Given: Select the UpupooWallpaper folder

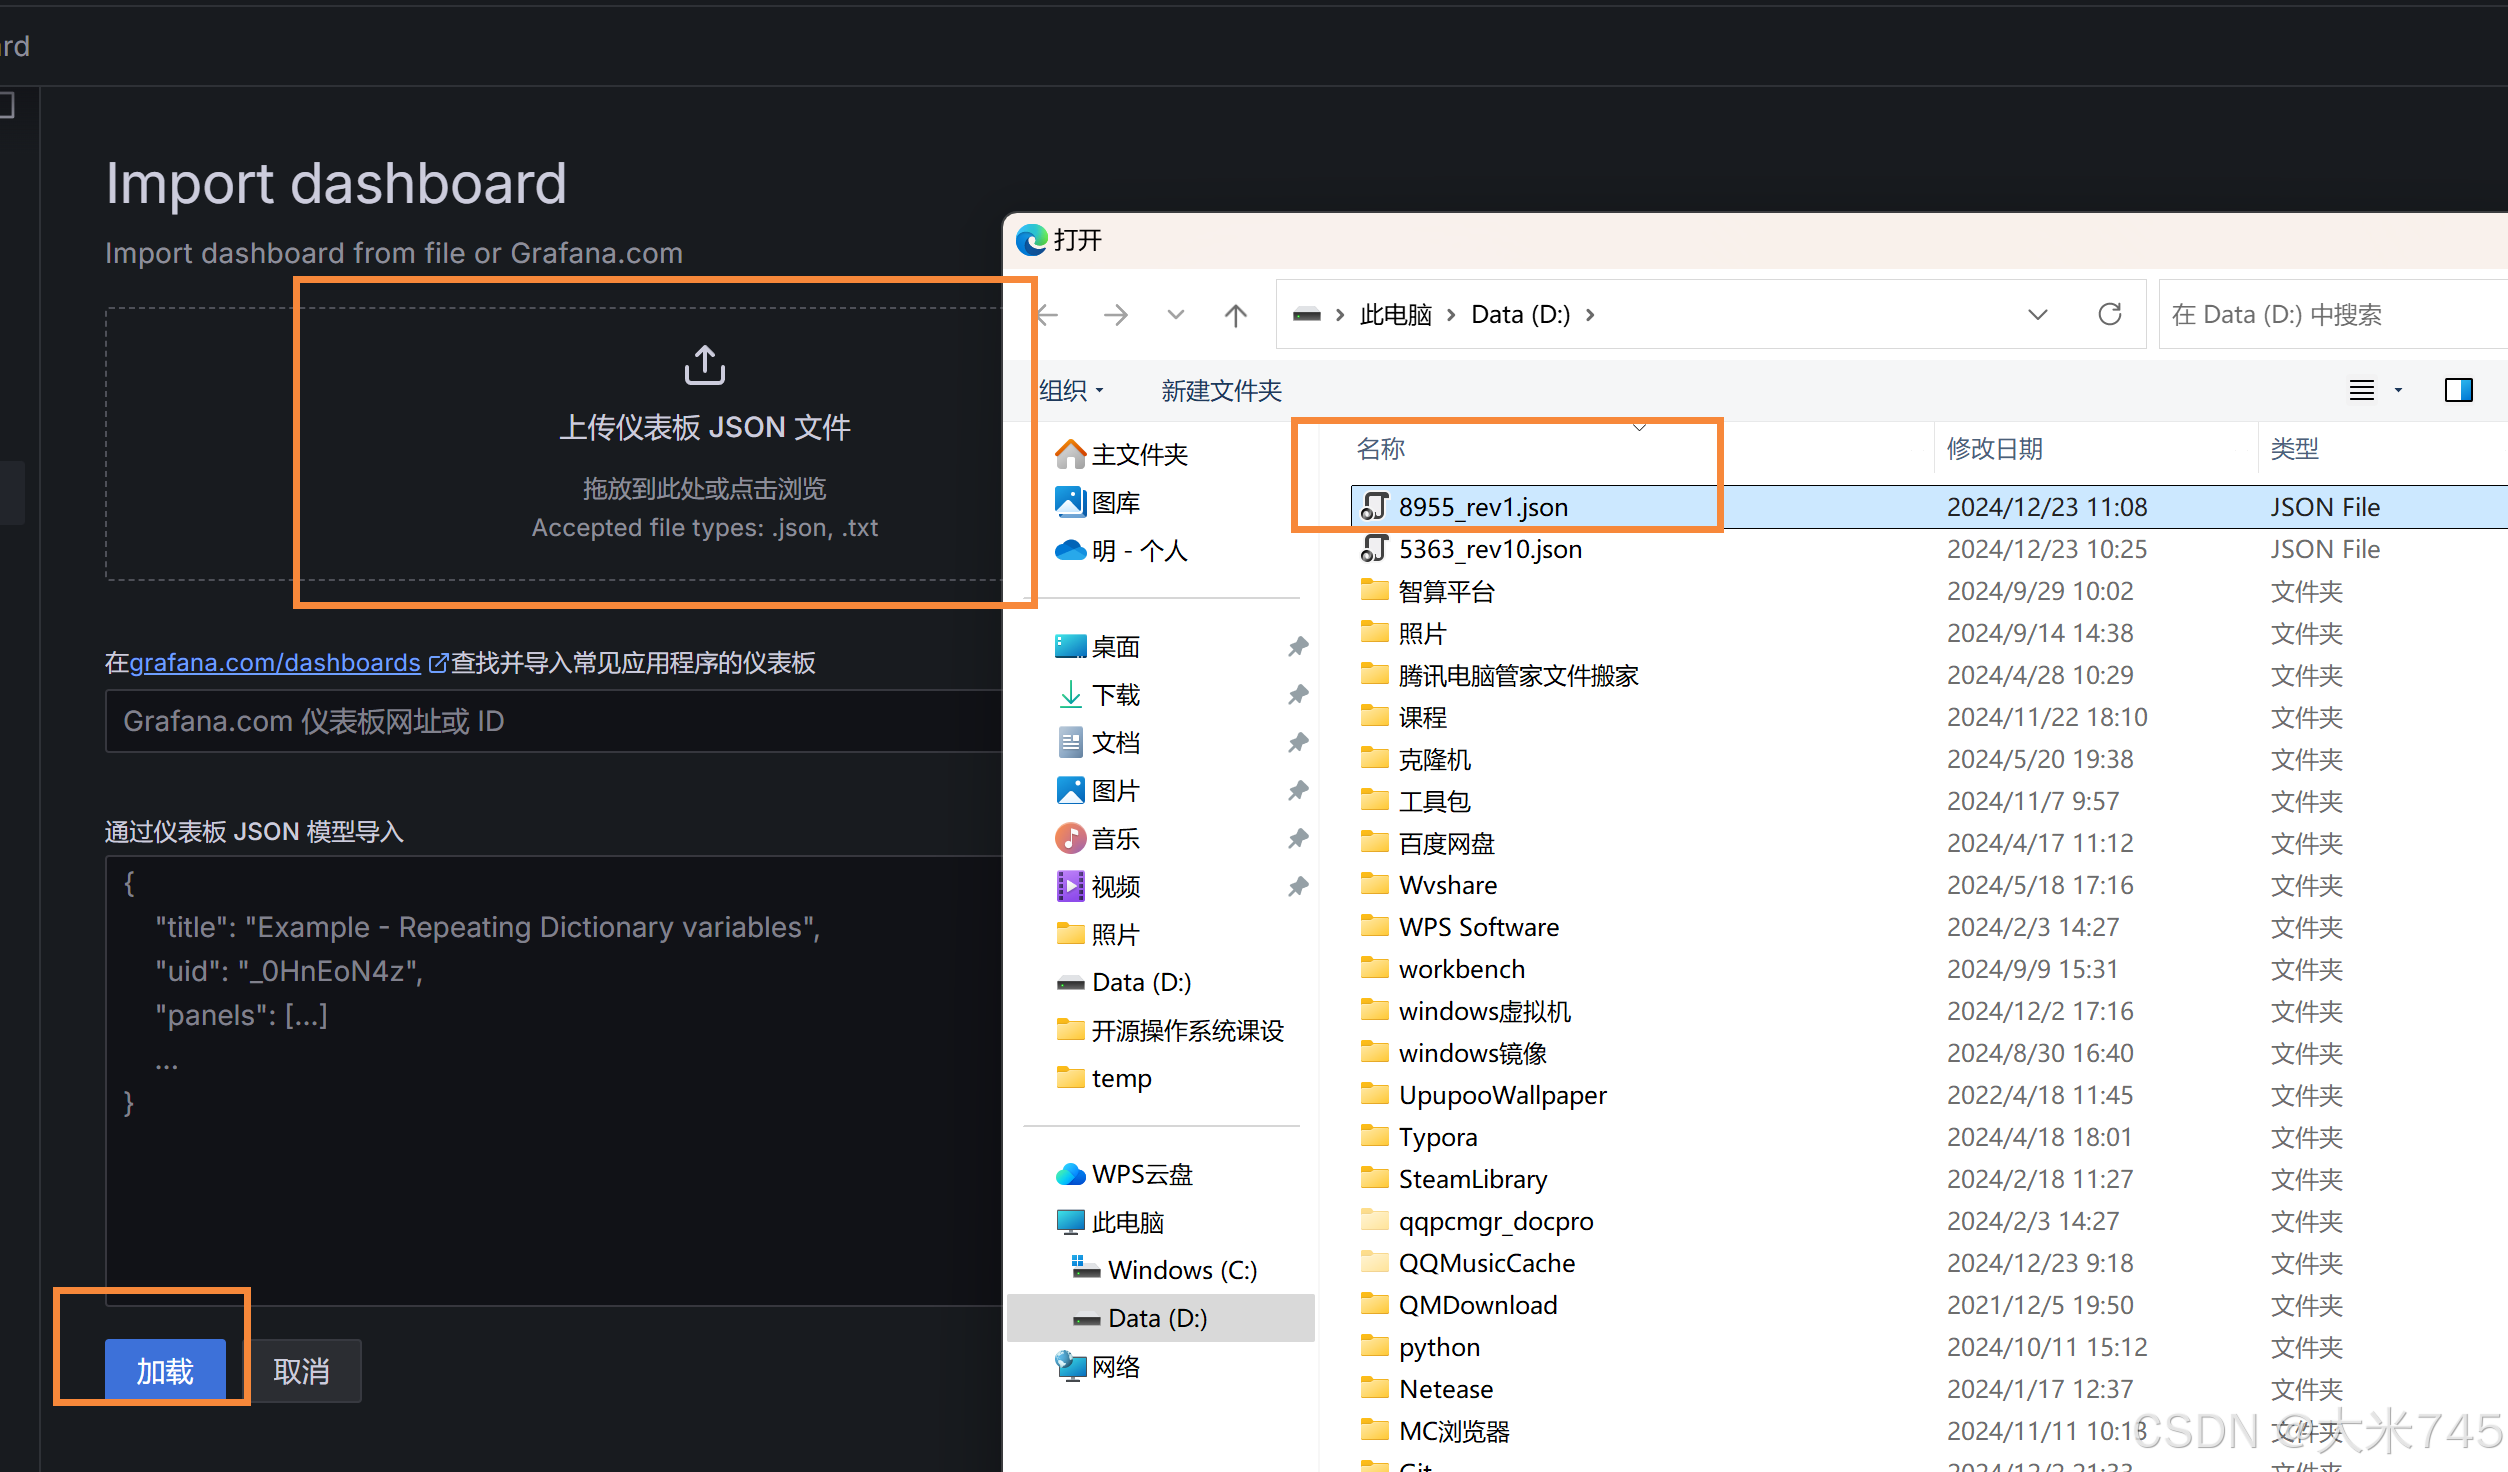Looking at the screenshot, I should (1502, 1095).
